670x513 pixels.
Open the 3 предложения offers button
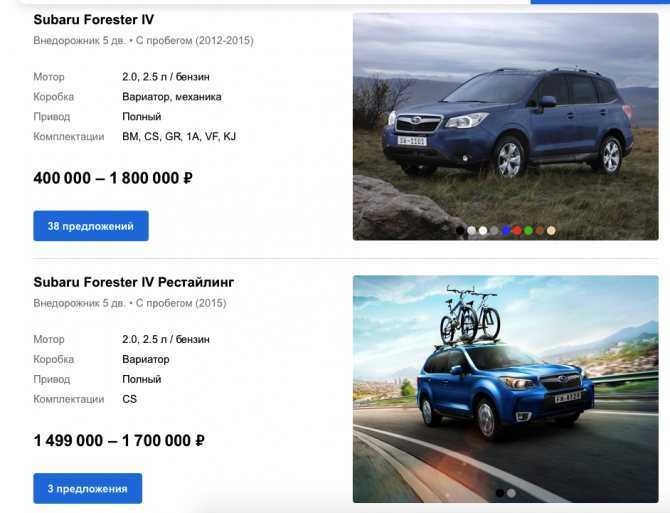point(88,488)
